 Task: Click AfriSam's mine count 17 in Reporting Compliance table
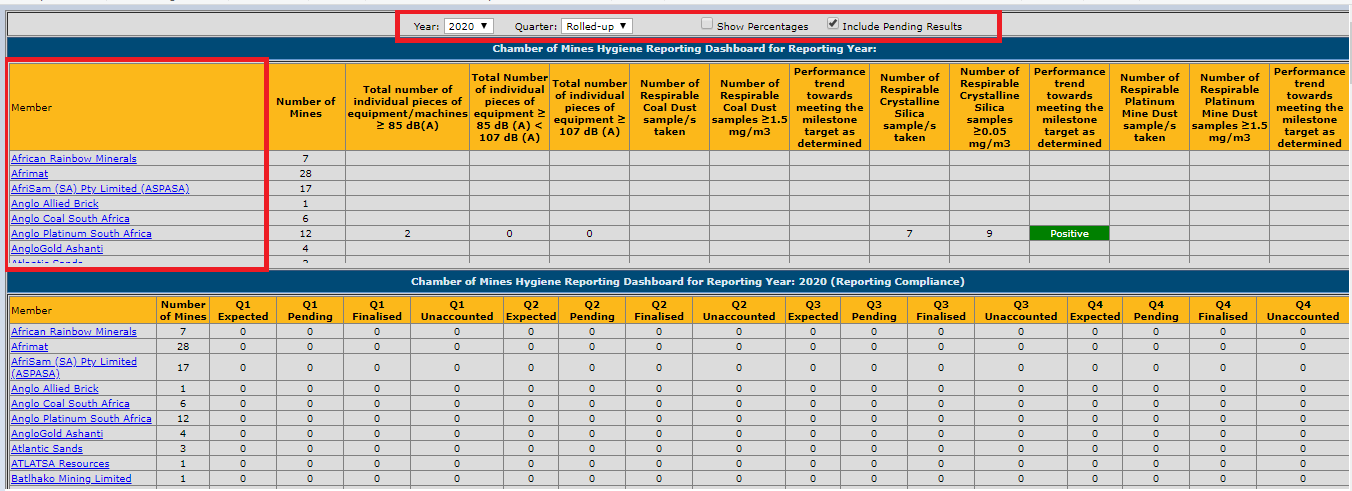(x=183, y=367)
